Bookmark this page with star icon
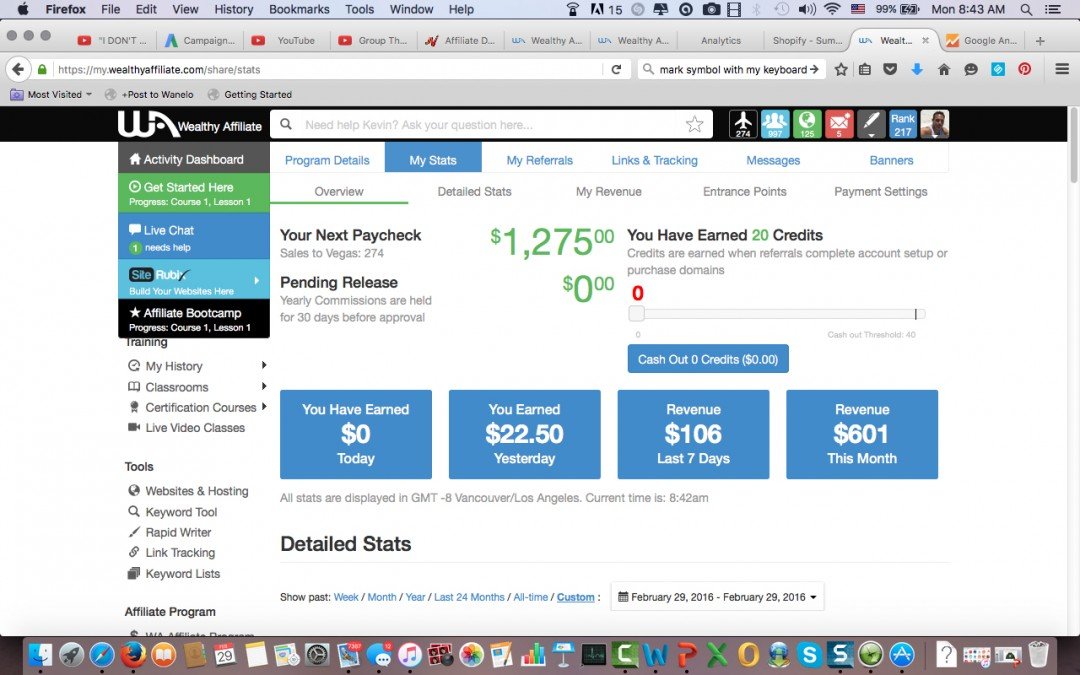Viewport: 1080px width, 675px height. (841, 69)
